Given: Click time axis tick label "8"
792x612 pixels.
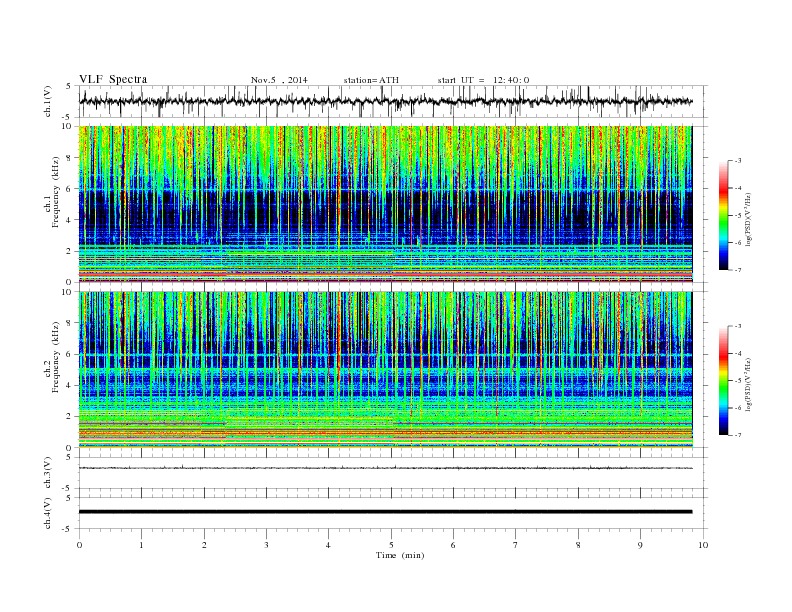Looking at the screenshot, I should (x=578, y=545).
